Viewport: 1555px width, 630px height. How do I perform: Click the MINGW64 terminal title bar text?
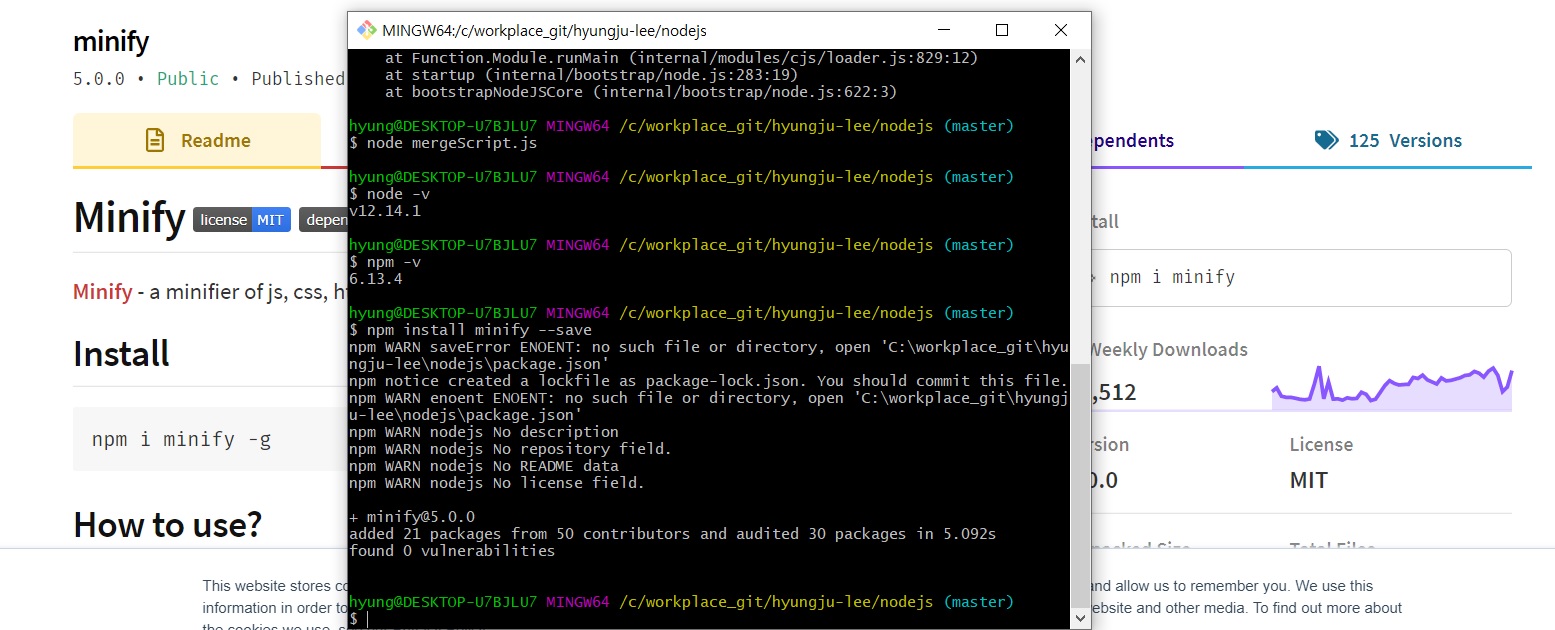(x=544, y=31)
